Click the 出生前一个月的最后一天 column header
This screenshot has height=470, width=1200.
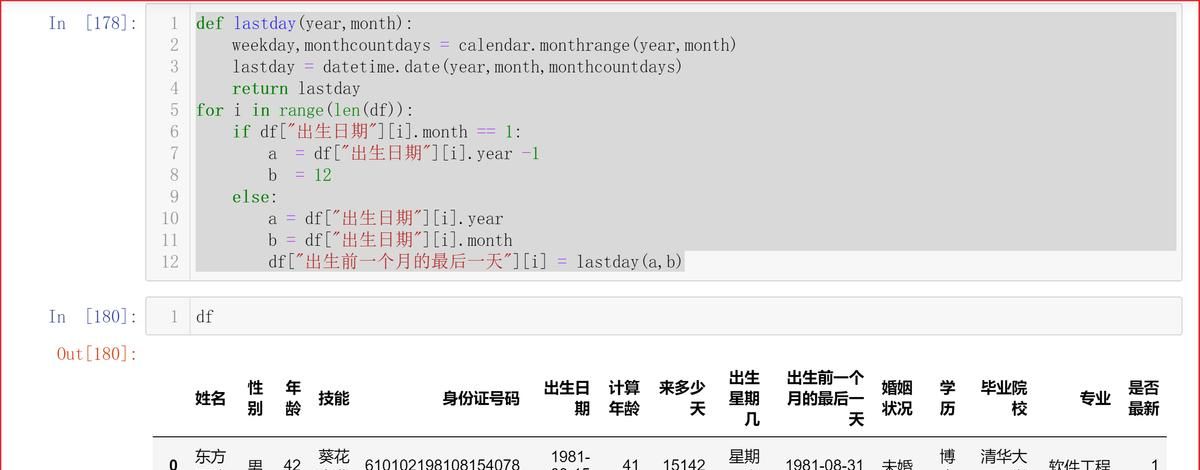coord(825,398)
